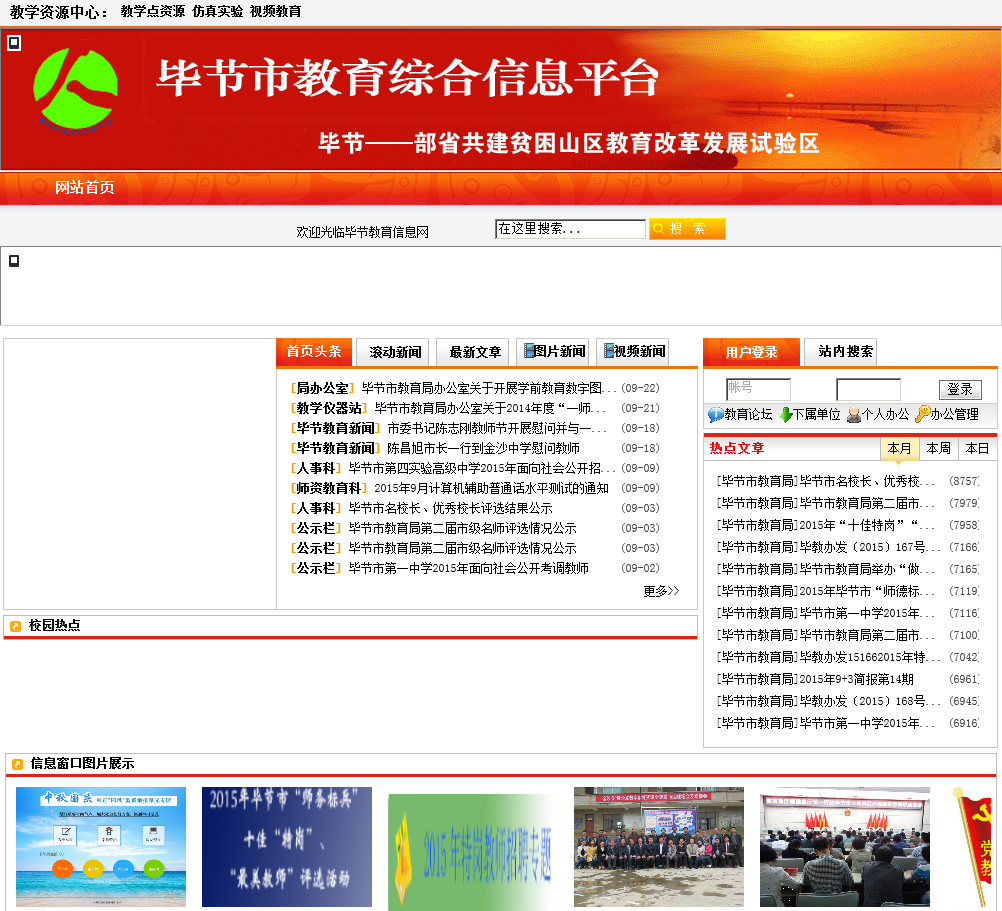
Task: Open headline 陈昌旭市长一行到金沙中学慰问教师
Action: point(484,448)
